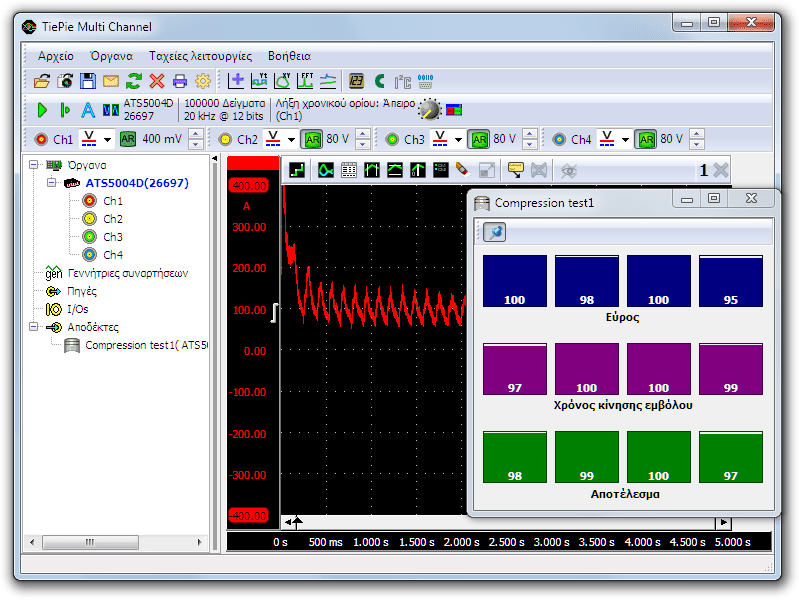Increase Ch1 range with the stepper
The image size is (799, 600).
pos(196,134)
